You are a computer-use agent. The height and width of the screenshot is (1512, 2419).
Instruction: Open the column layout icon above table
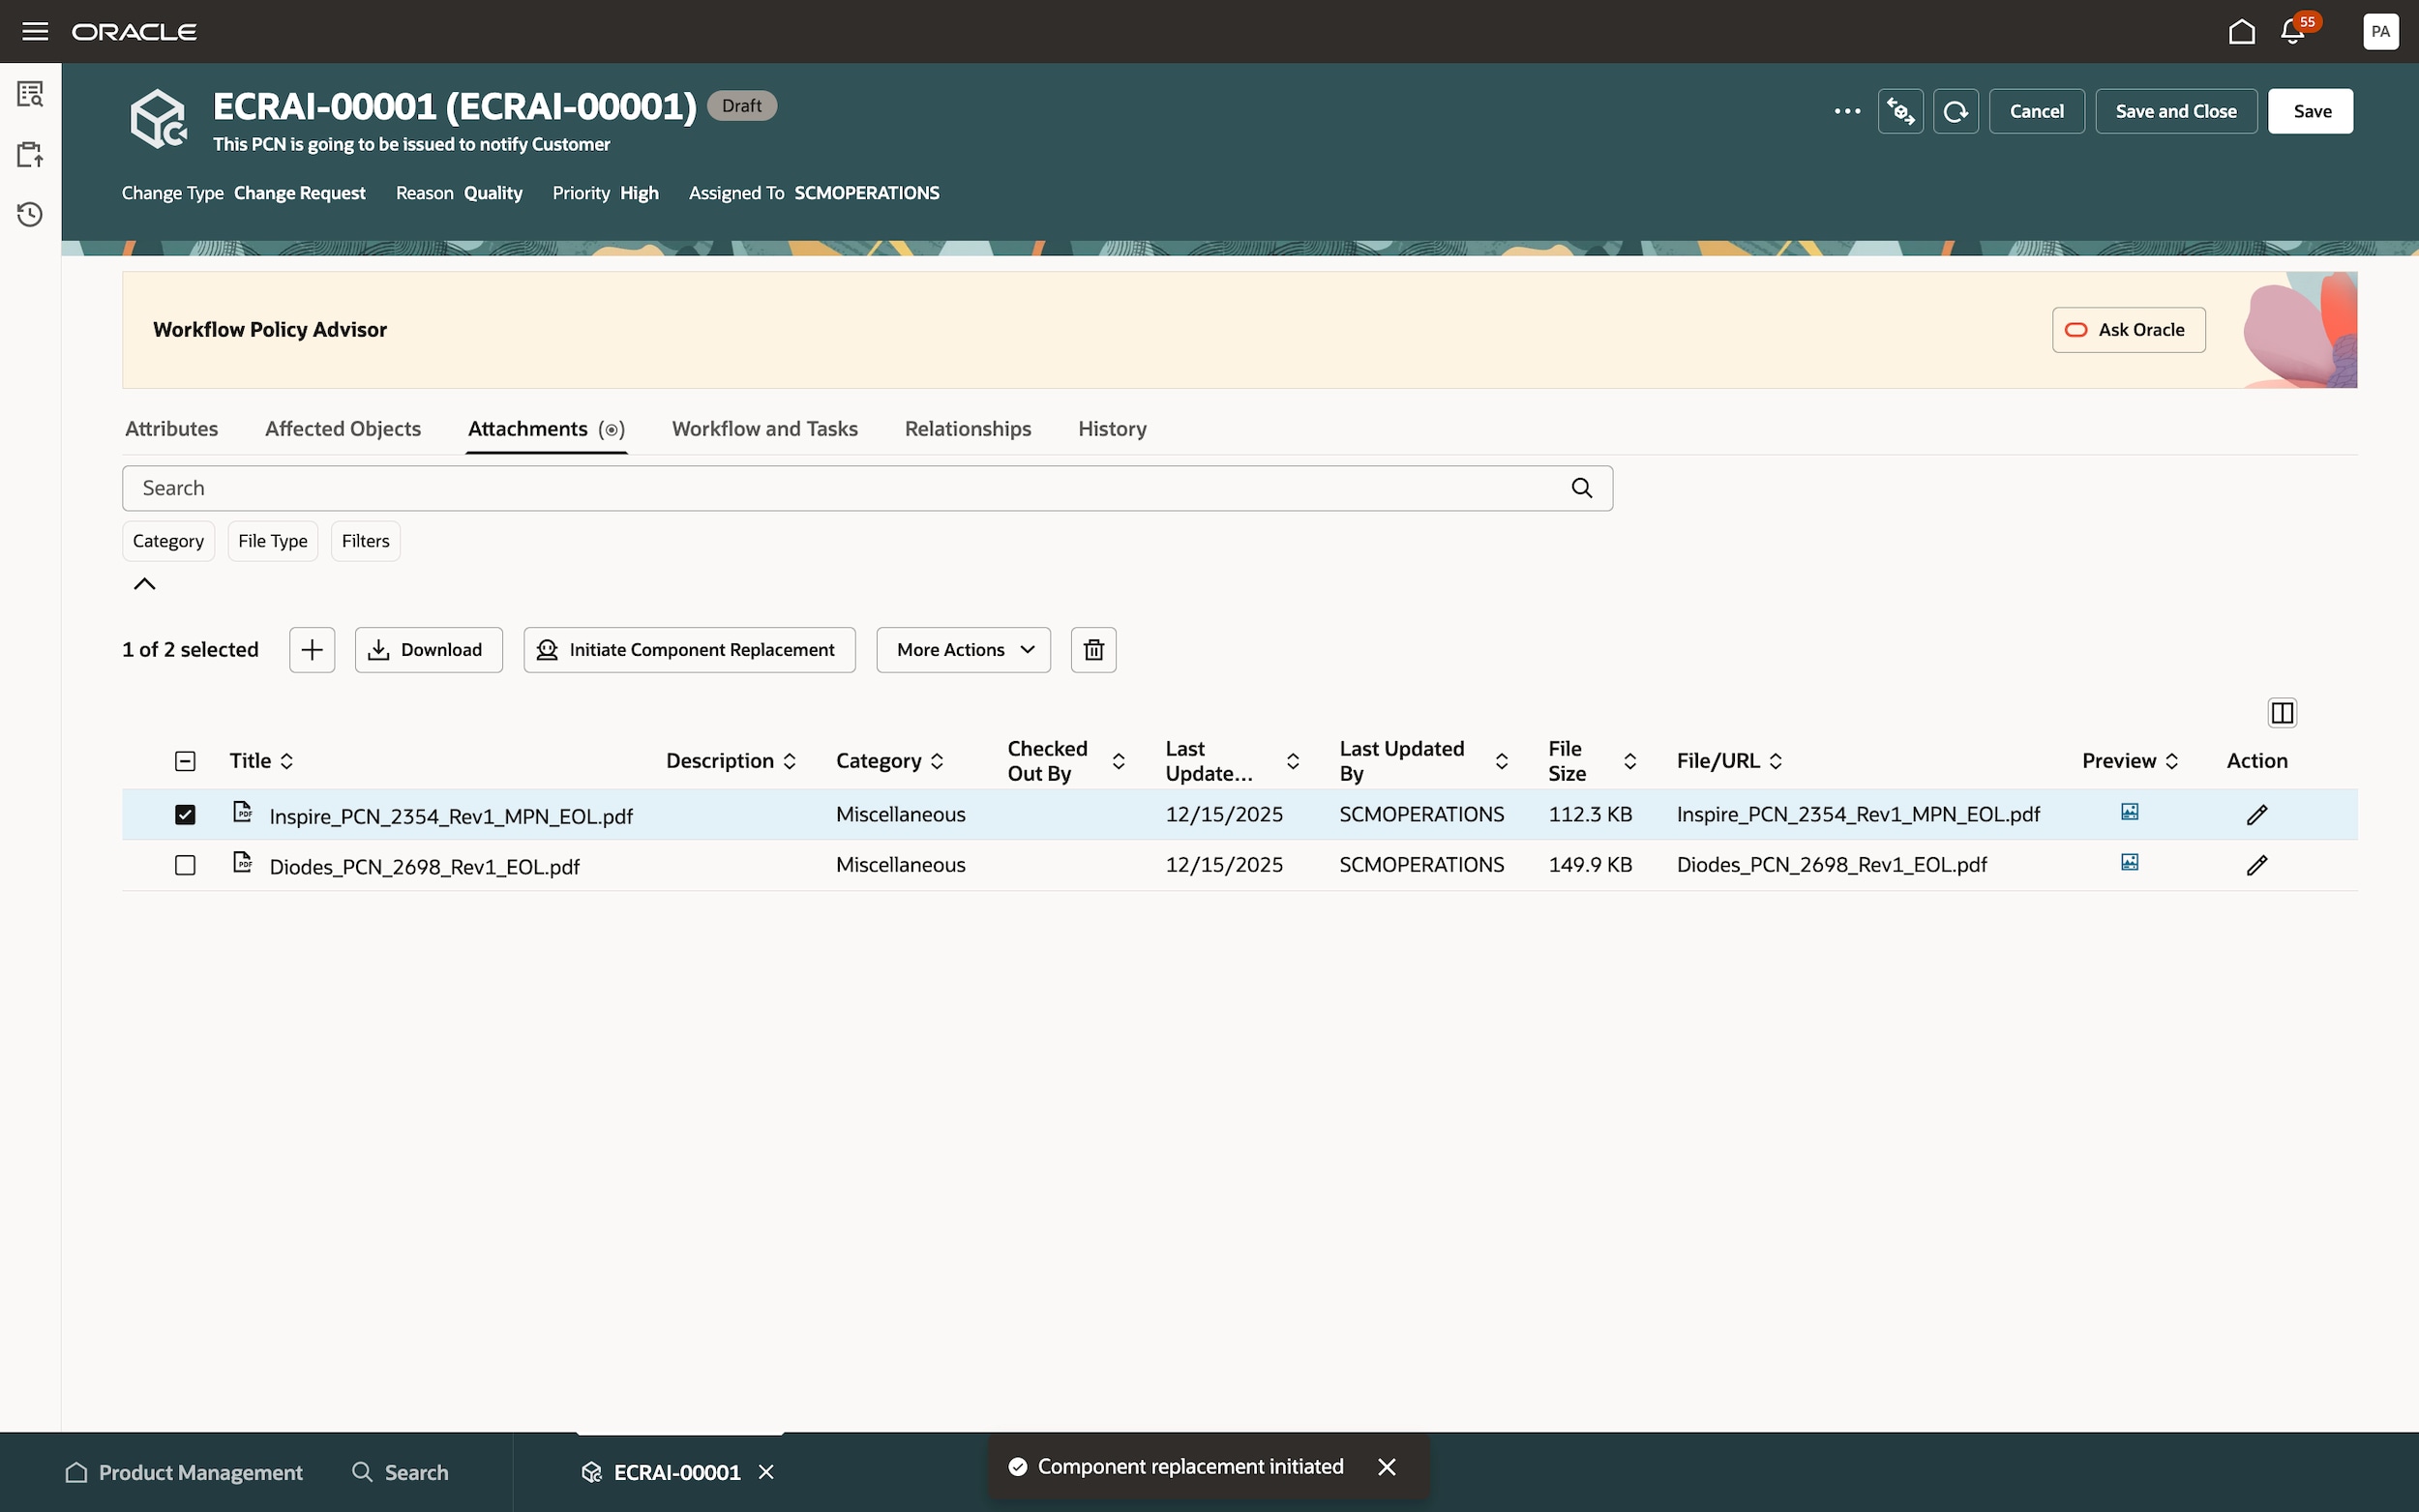[2281, 713]
